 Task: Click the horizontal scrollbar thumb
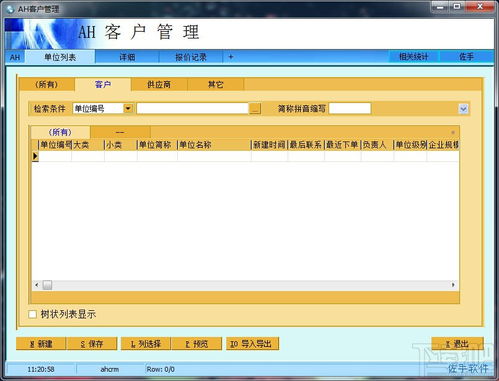tap(47, 285)
